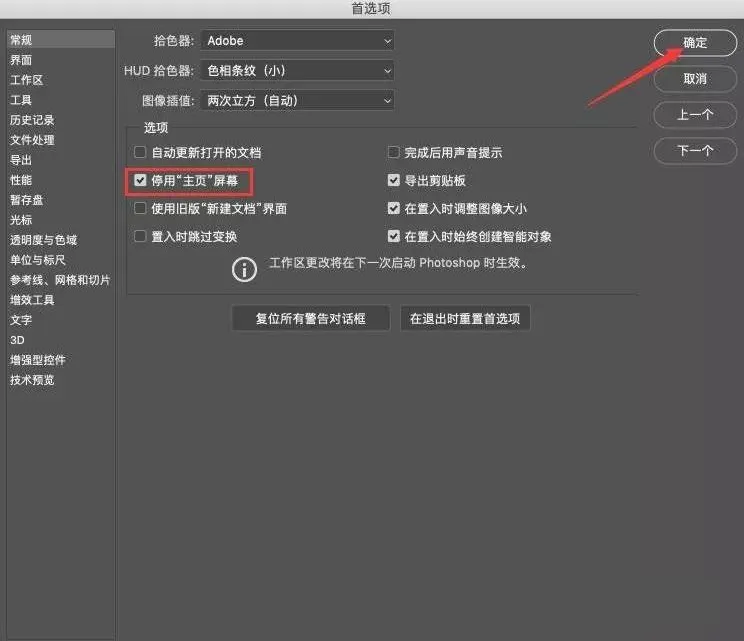This screenshot has width=744, height=641.
Task: Click 在退出时重置首选项 button
Action: (465, 318)
